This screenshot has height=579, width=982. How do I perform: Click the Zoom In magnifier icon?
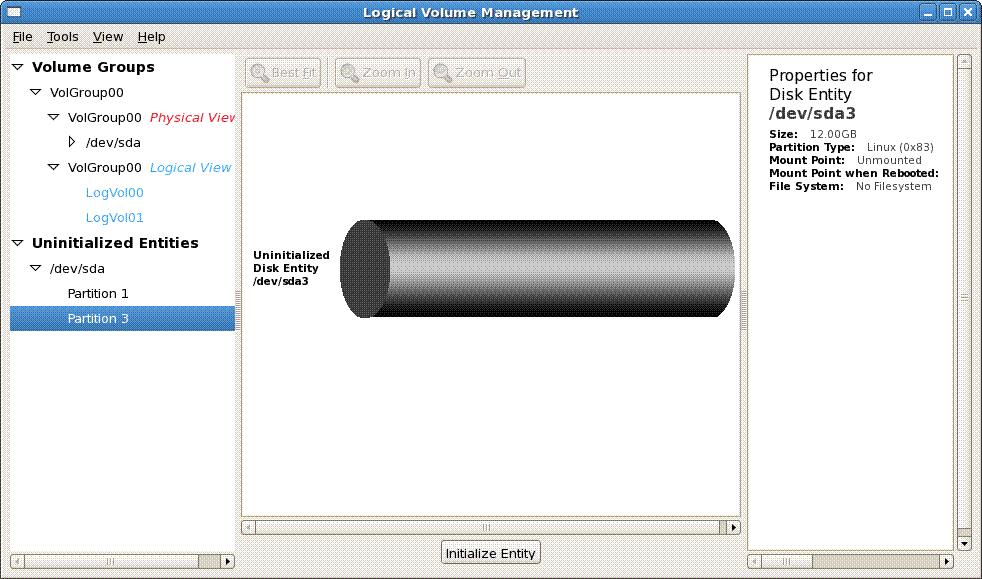(x=349, y=73)
